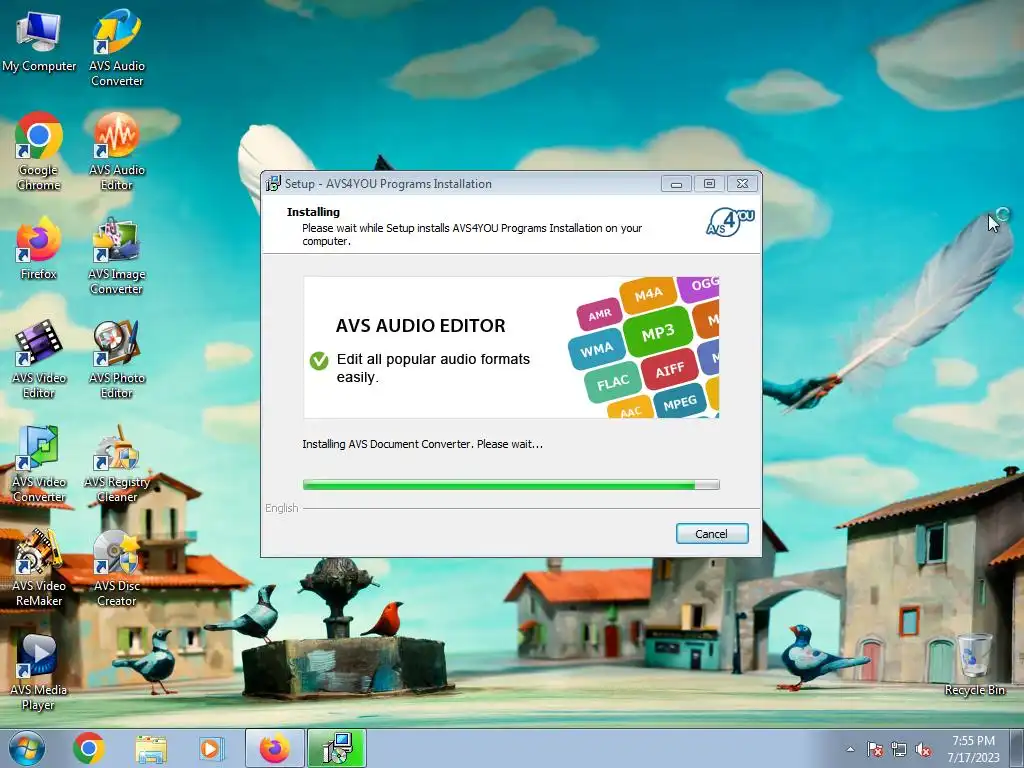Open the Recycle Bin
The width and height of the screenshot is (1024, 768).
point(974,664)
